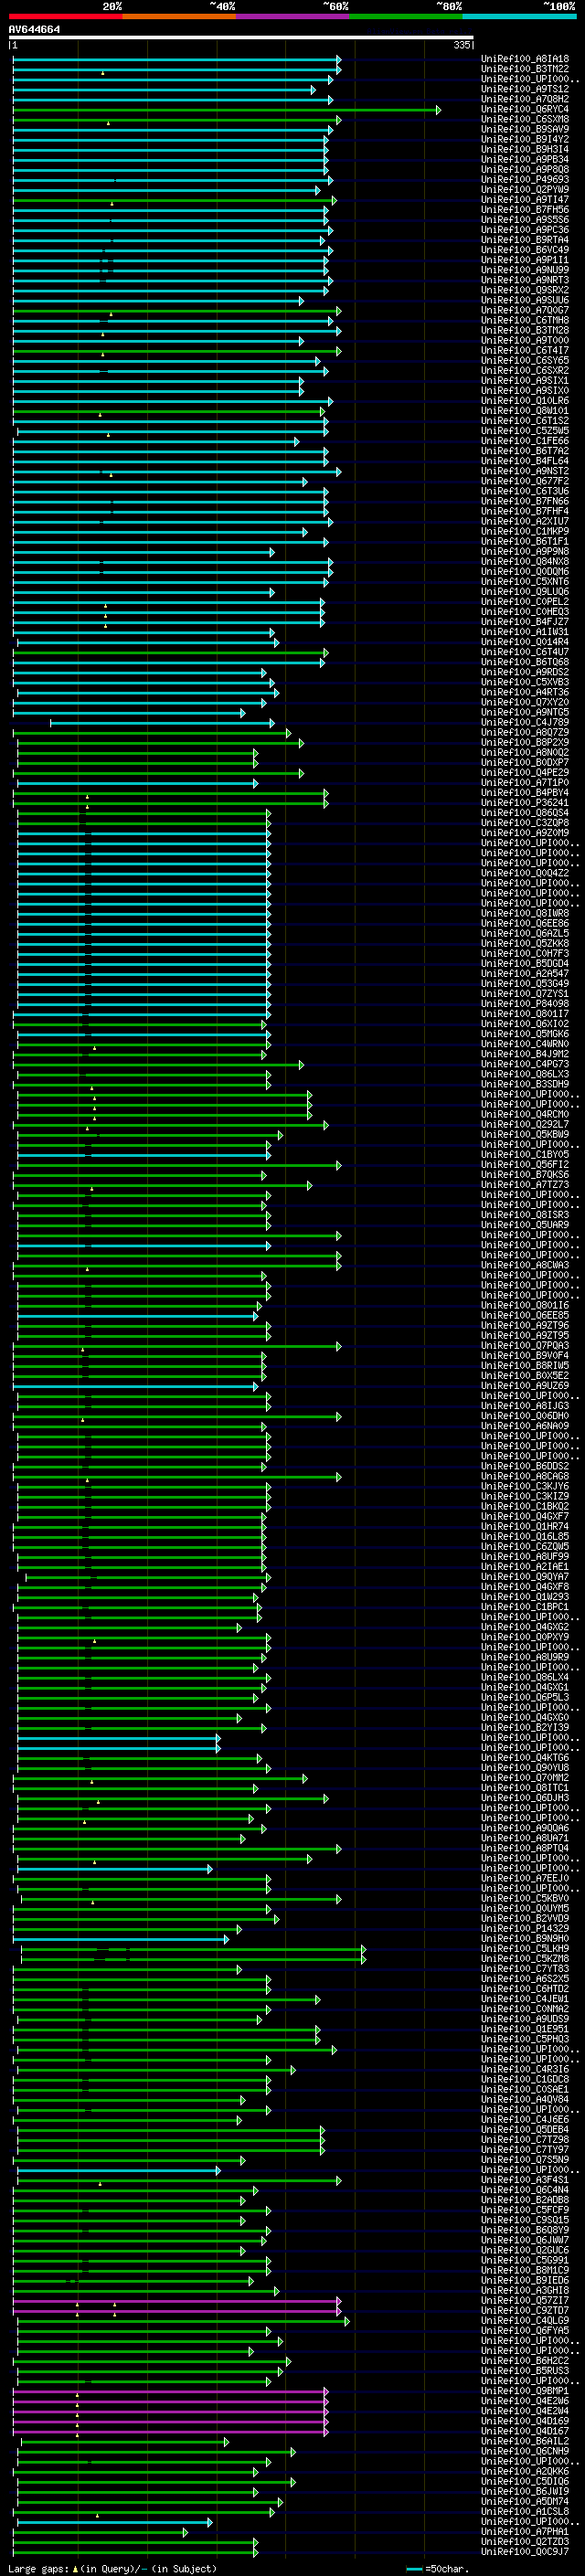Image resolution: width=585 pixels, height=2576 pixels.
Task: Select hit UniRef100_A7Q0G7
Action: (x=525, y=310)
